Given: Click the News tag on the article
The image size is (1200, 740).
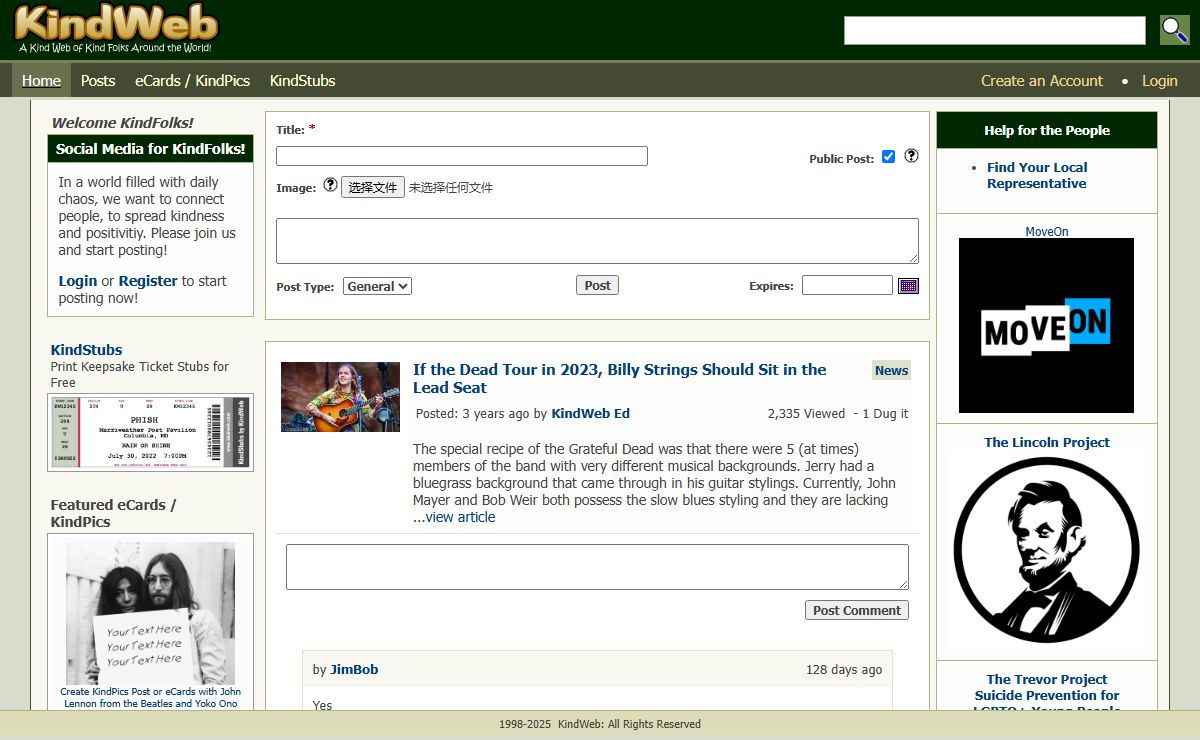Looking at the screenshot, I should (x=891, y=370).
